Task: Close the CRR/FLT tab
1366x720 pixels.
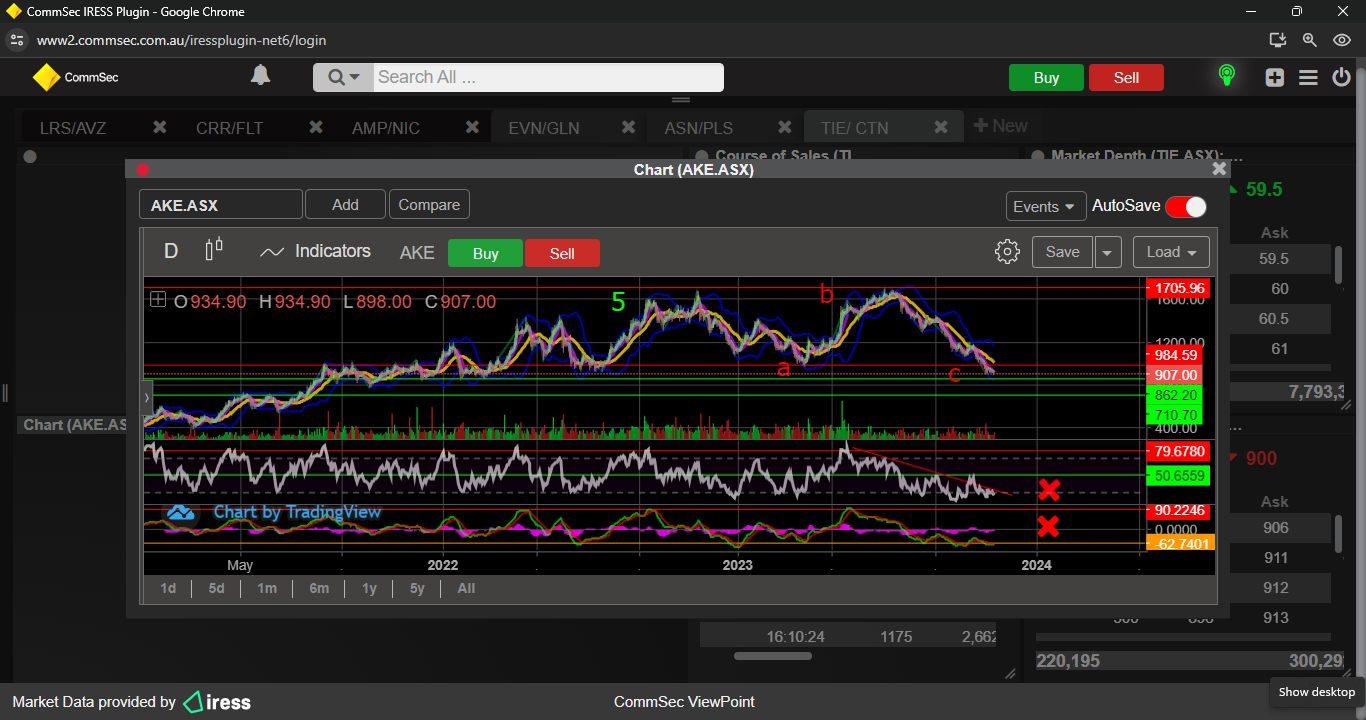Action: click(316, 127)
